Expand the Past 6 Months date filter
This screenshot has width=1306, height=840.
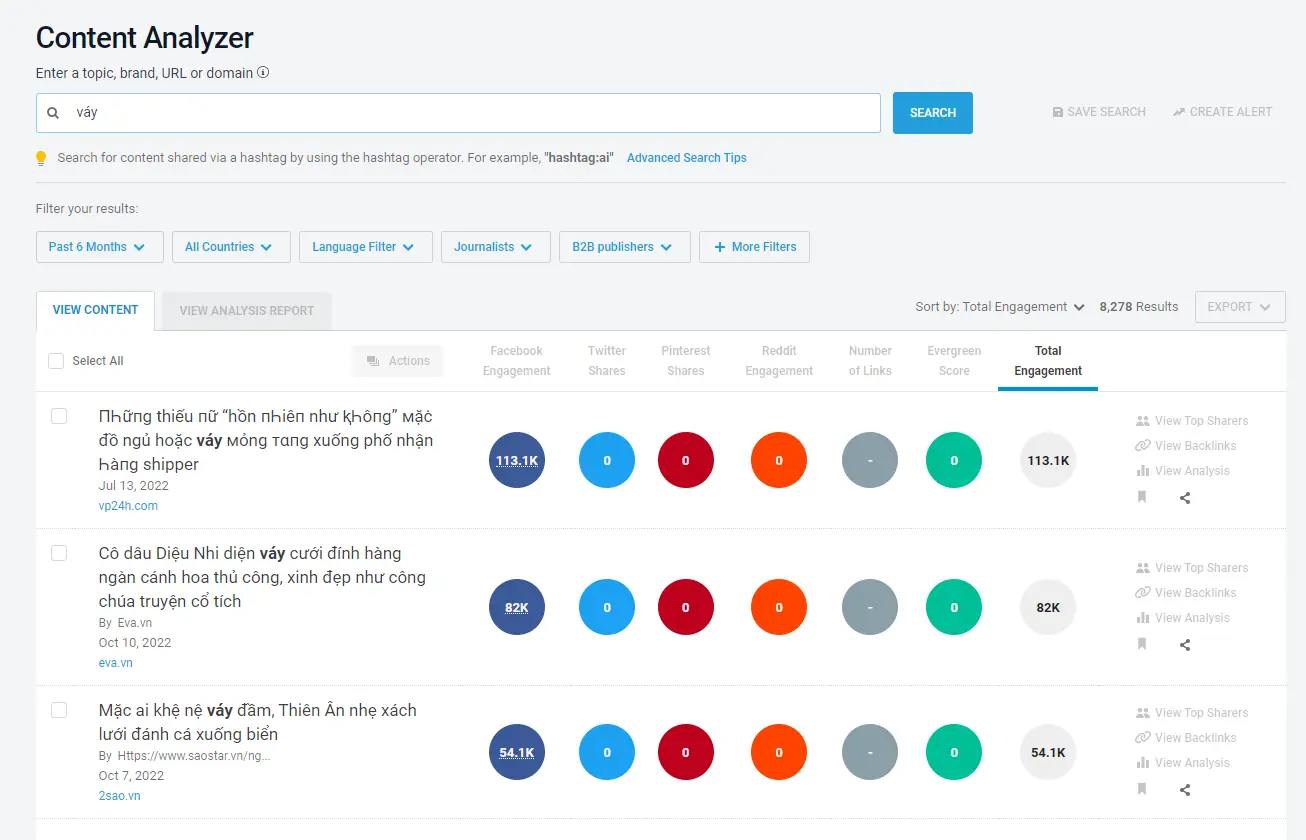(x=99, y=247)
